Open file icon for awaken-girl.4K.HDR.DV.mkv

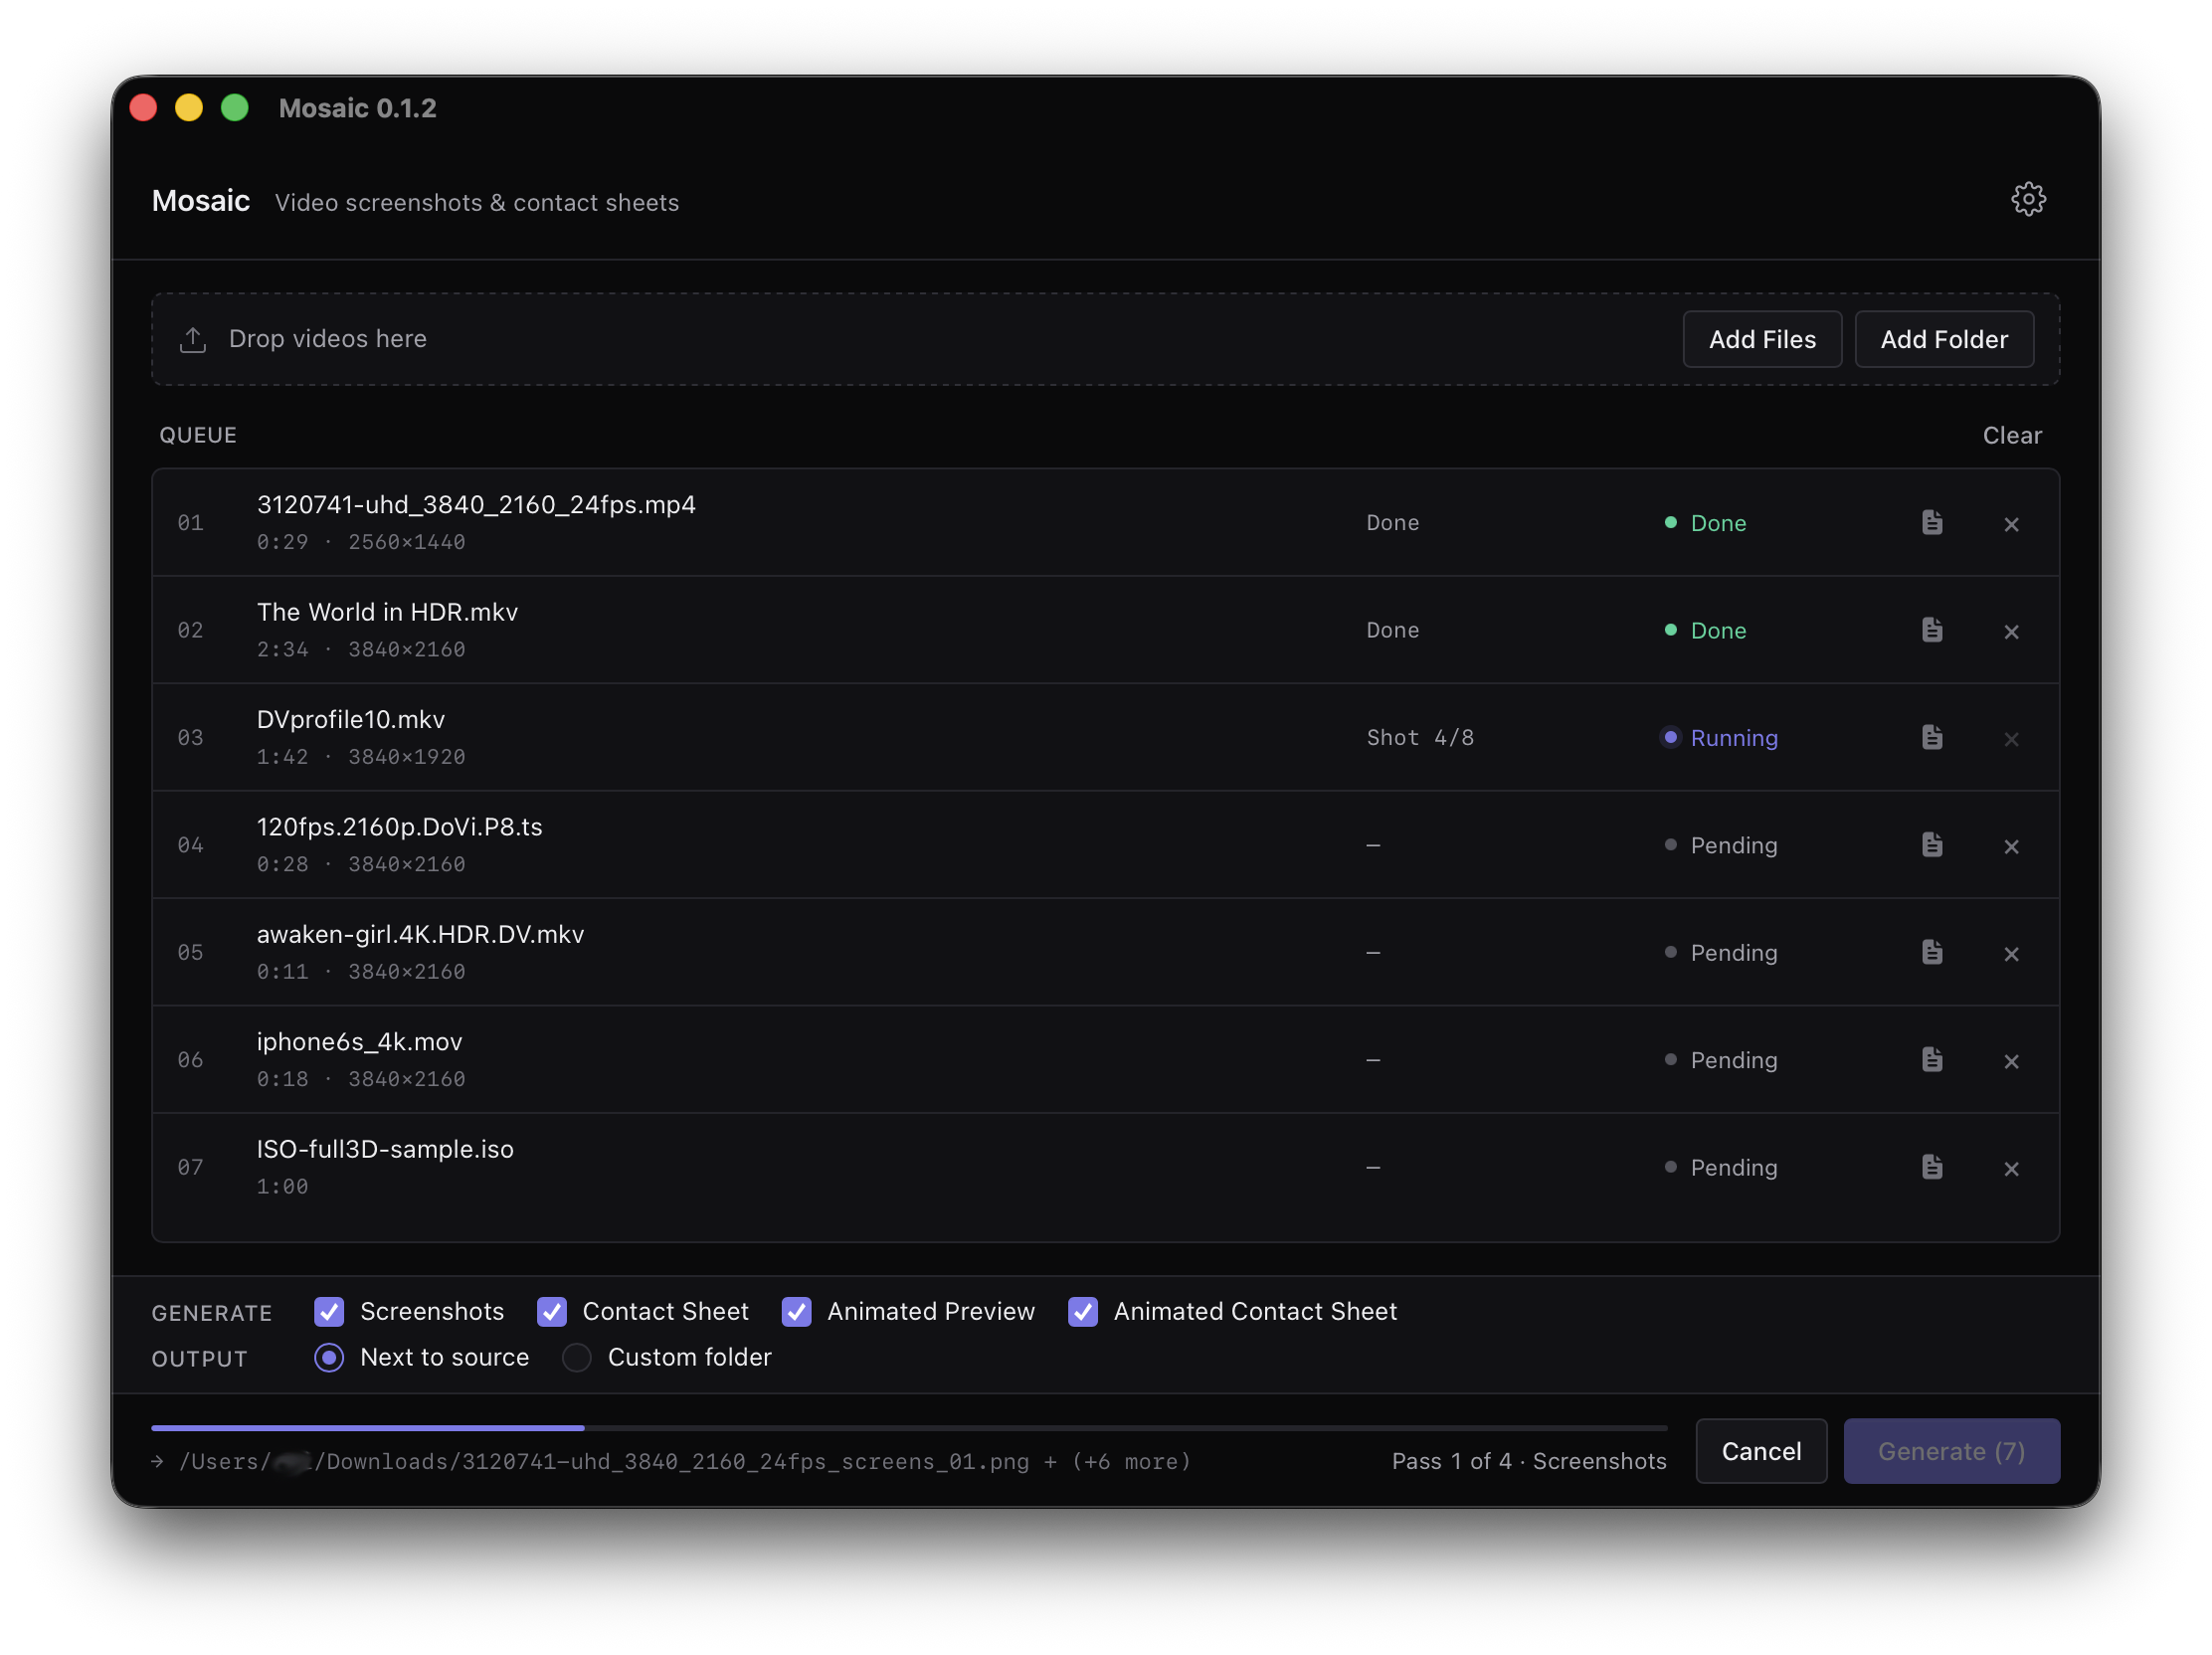1931,952
